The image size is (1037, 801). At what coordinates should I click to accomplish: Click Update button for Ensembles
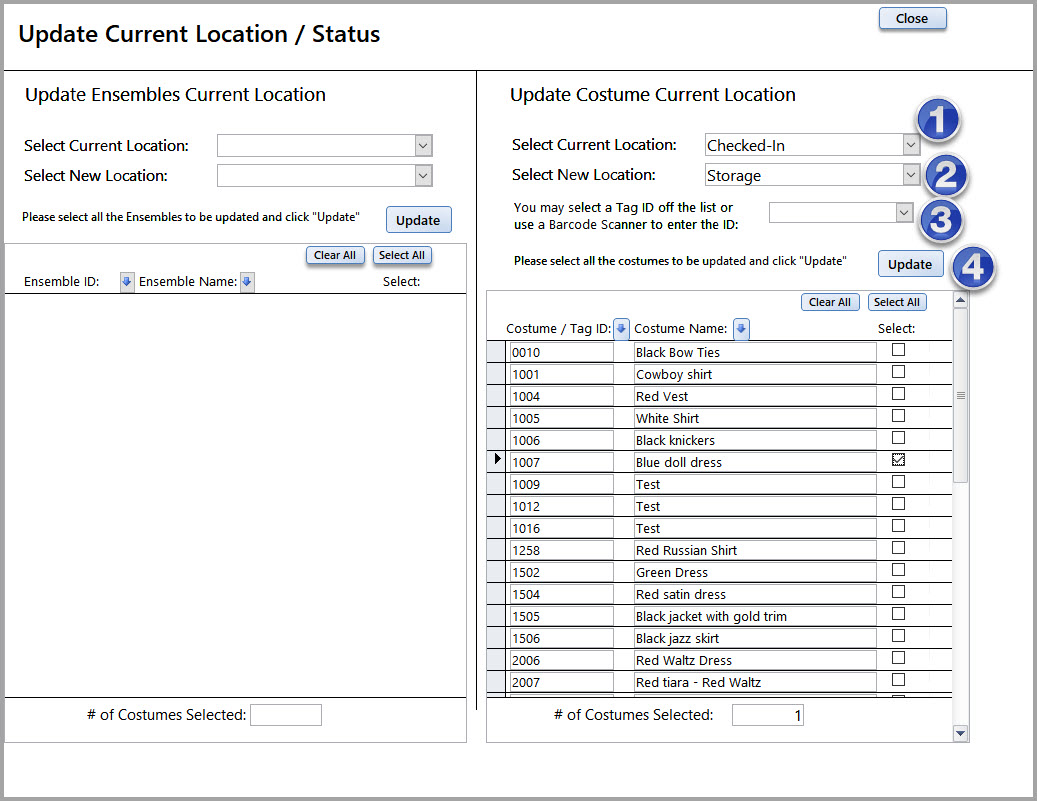coord(418,220)
